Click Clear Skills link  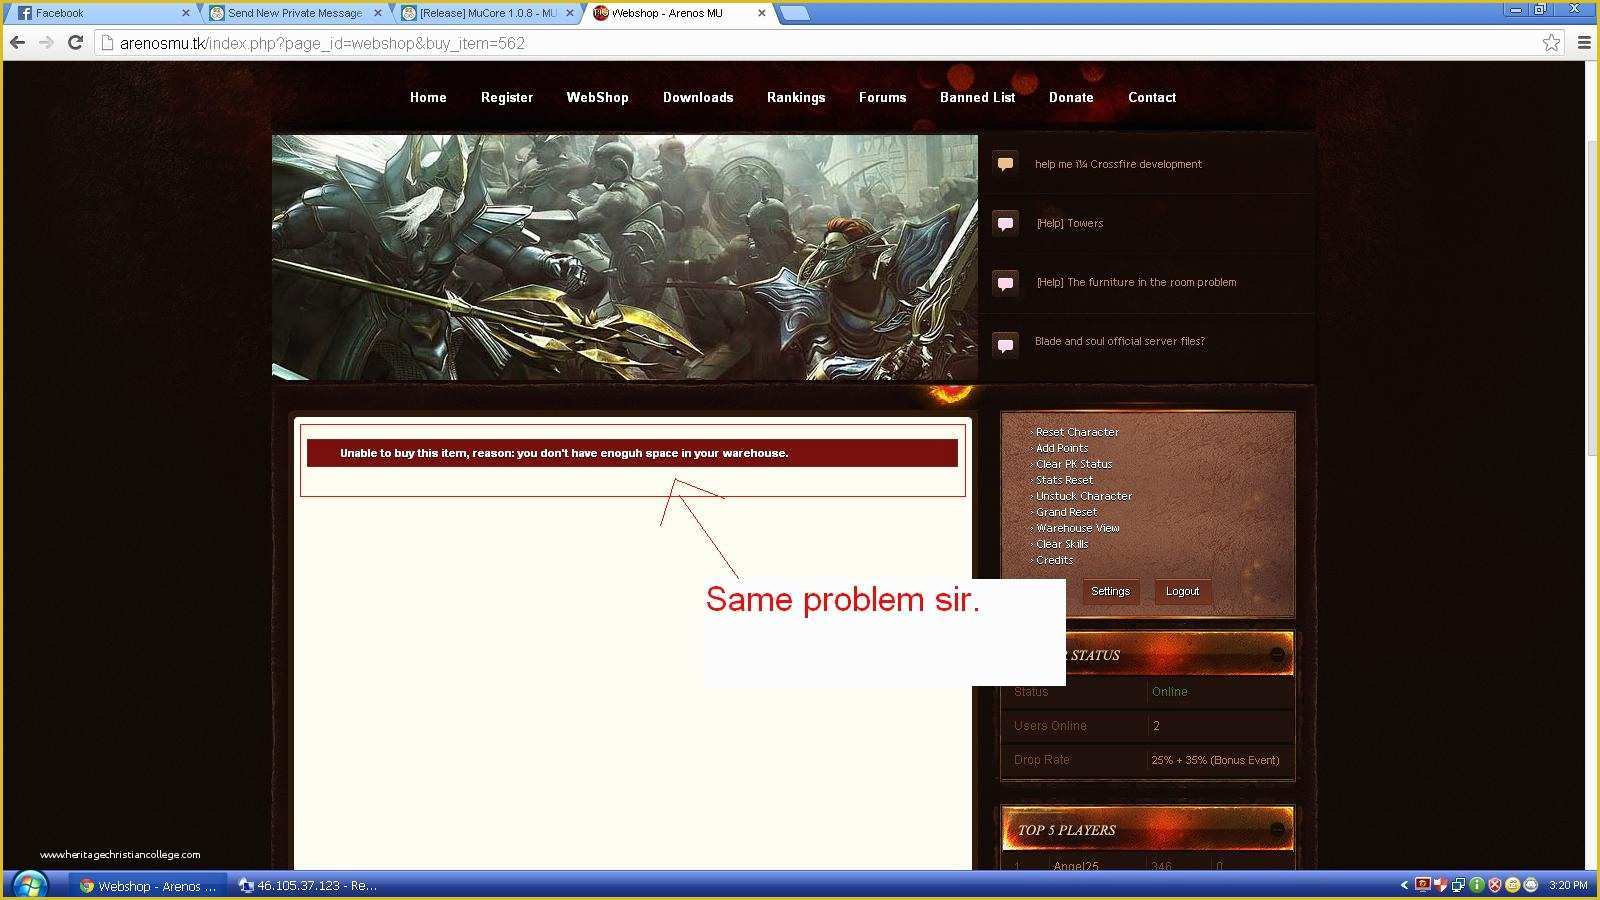click(x=1061, y=544)
